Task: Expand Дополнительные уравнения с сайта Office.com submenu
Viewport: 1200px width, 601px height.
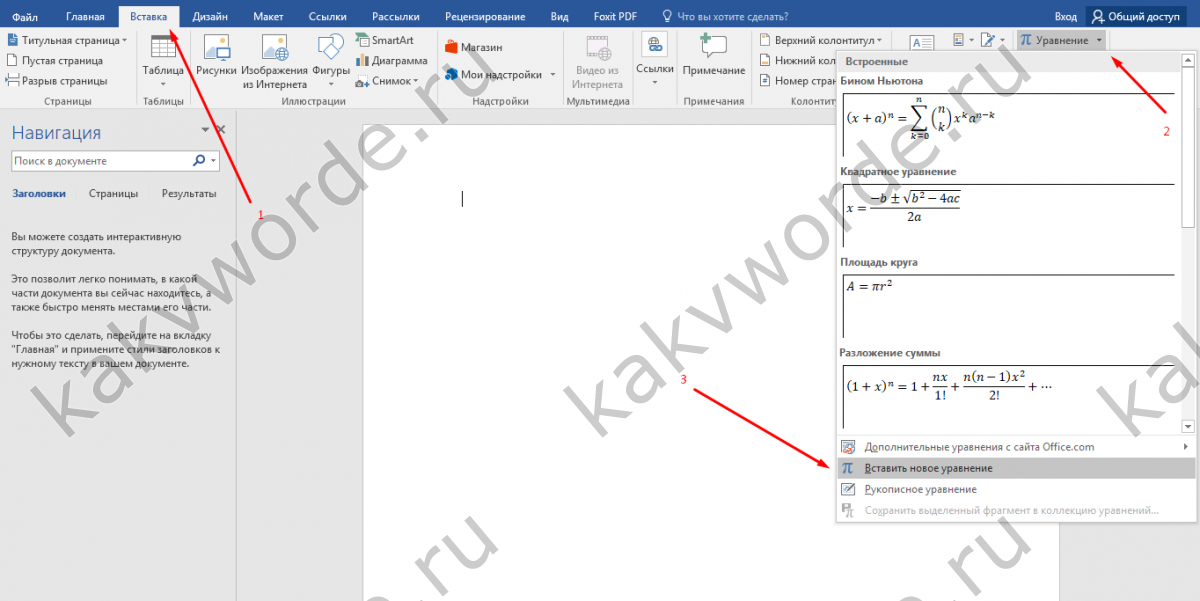Action: 1186,447
